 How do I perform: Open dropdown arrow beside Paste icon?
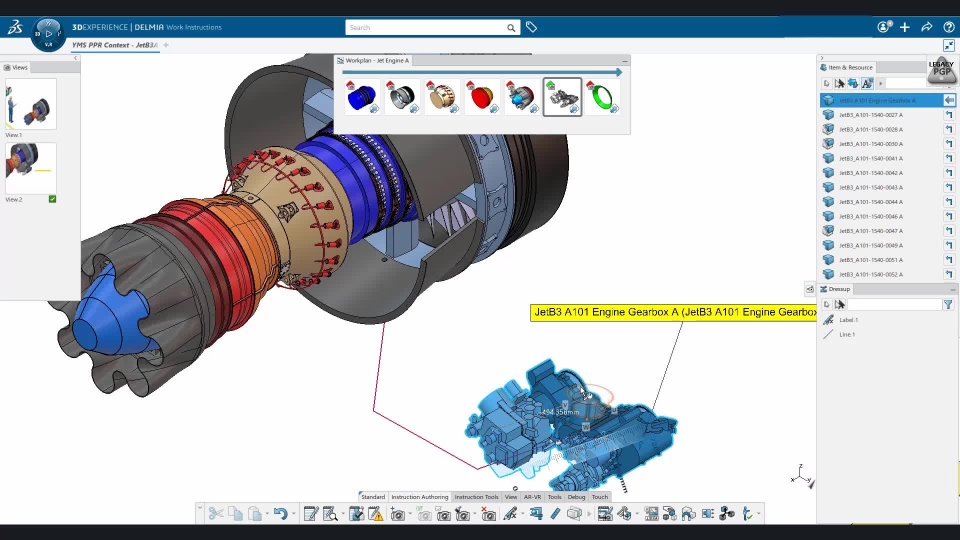pyautogui.click(x=267, y=514)
